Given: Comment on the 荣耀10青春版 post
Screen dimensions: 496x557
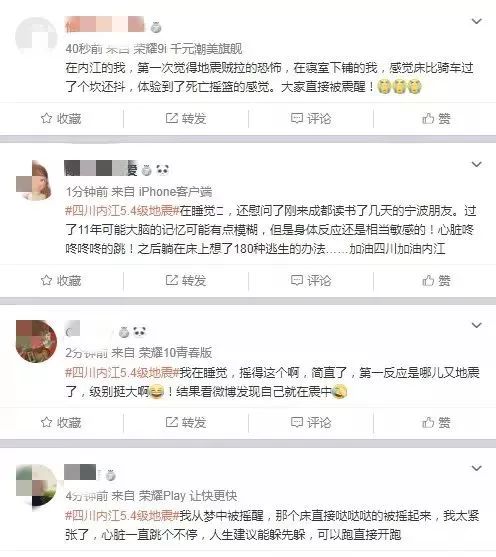Looking at the screenshot, I should 311,422.
